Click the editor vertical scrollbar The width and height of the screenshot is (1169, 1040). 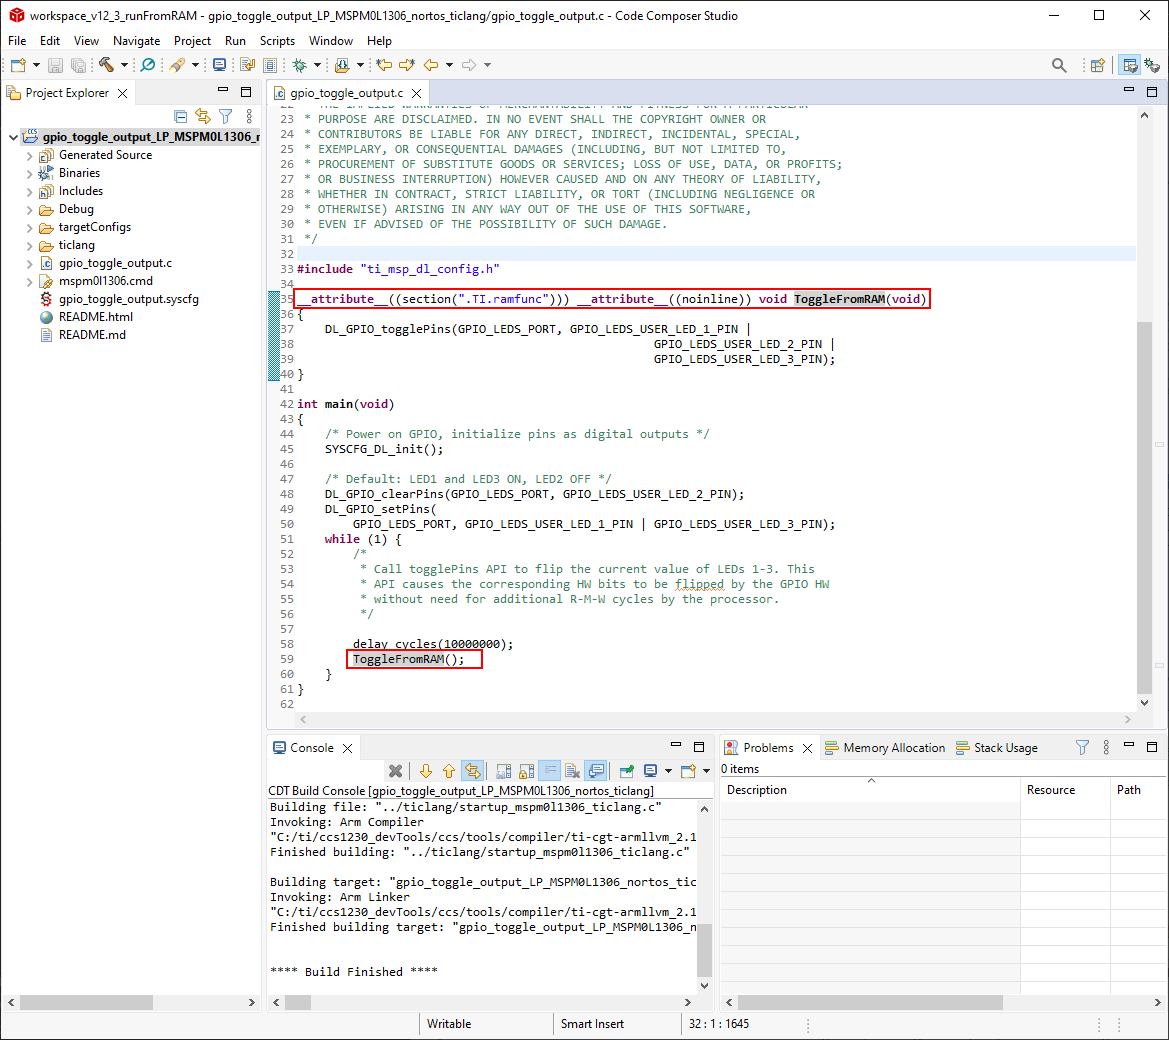point(1145,500)
